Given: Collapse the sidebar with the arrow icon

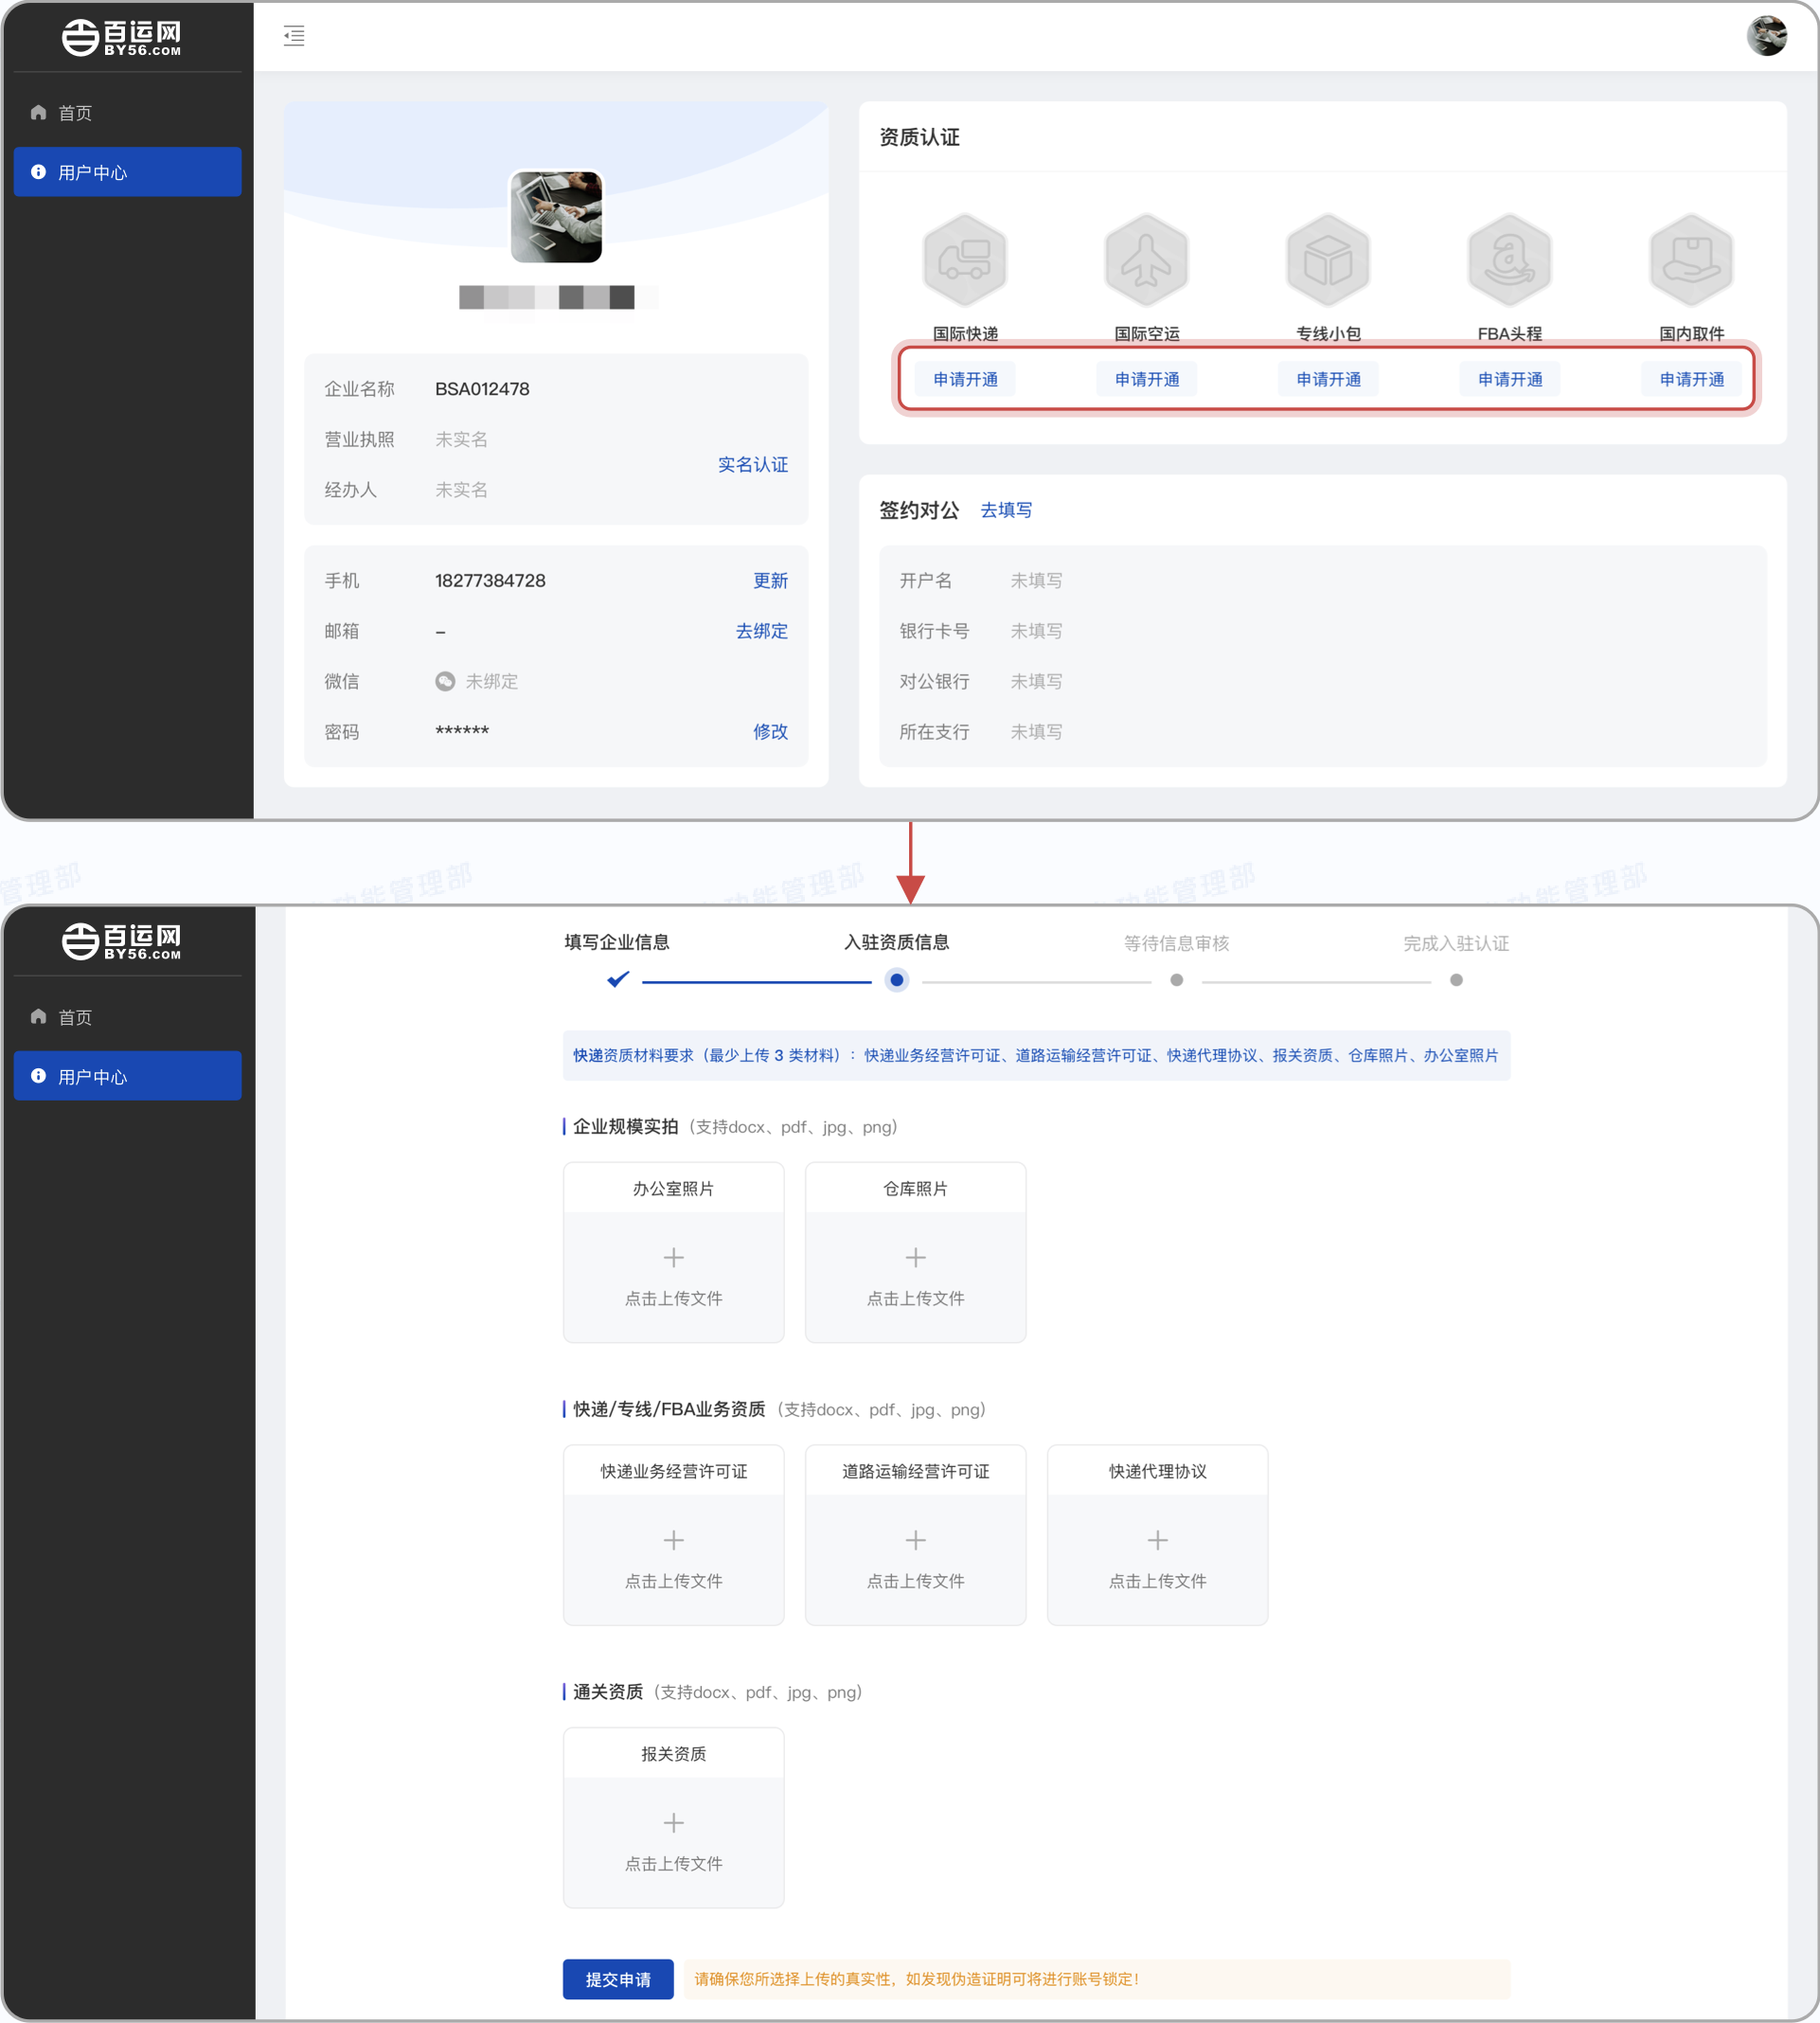Looking at the screenshot, I should (295, 36).
